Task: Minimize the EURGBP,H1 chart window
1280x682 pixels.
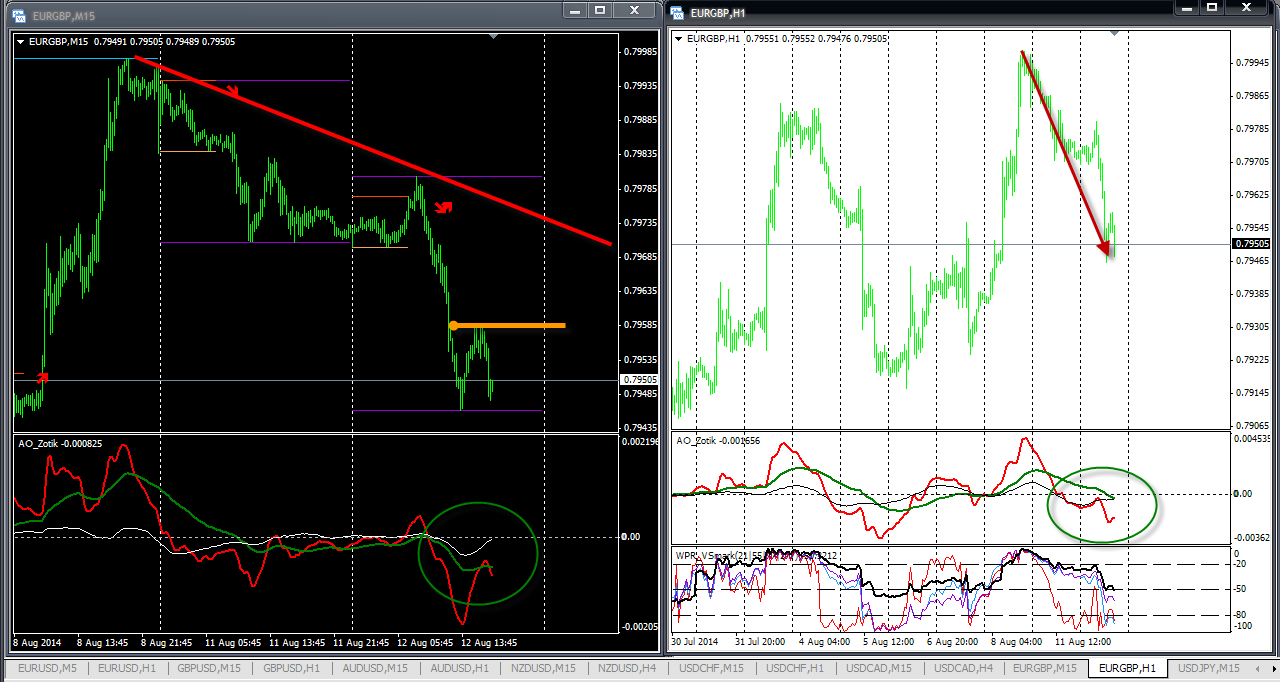Action: (1185, 9)
